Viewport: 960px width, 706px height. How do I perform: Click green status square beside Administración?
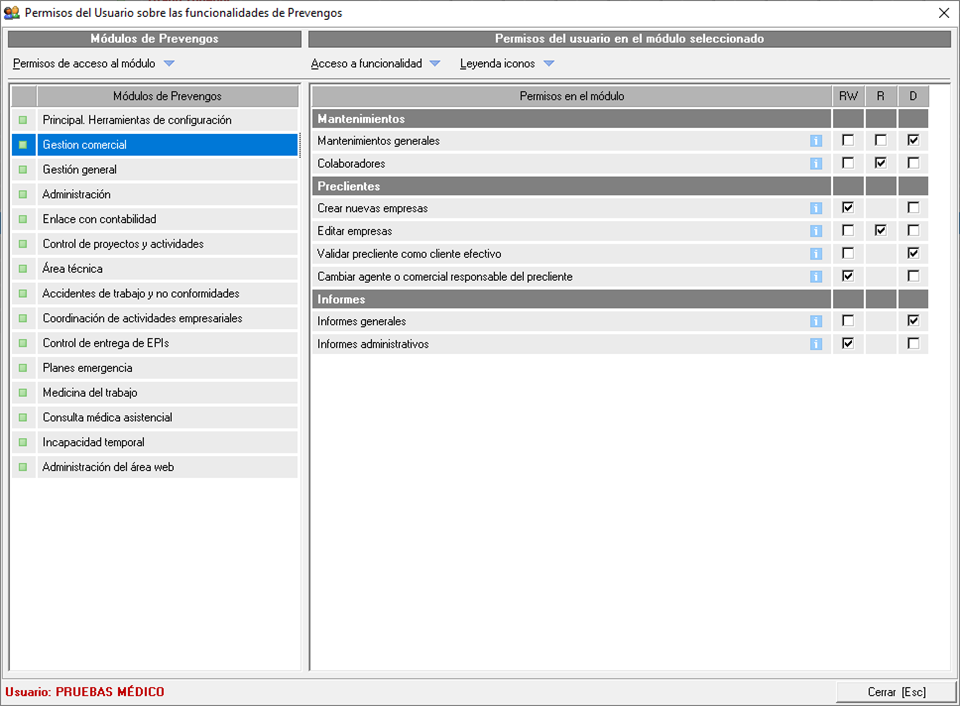[23, 194]
